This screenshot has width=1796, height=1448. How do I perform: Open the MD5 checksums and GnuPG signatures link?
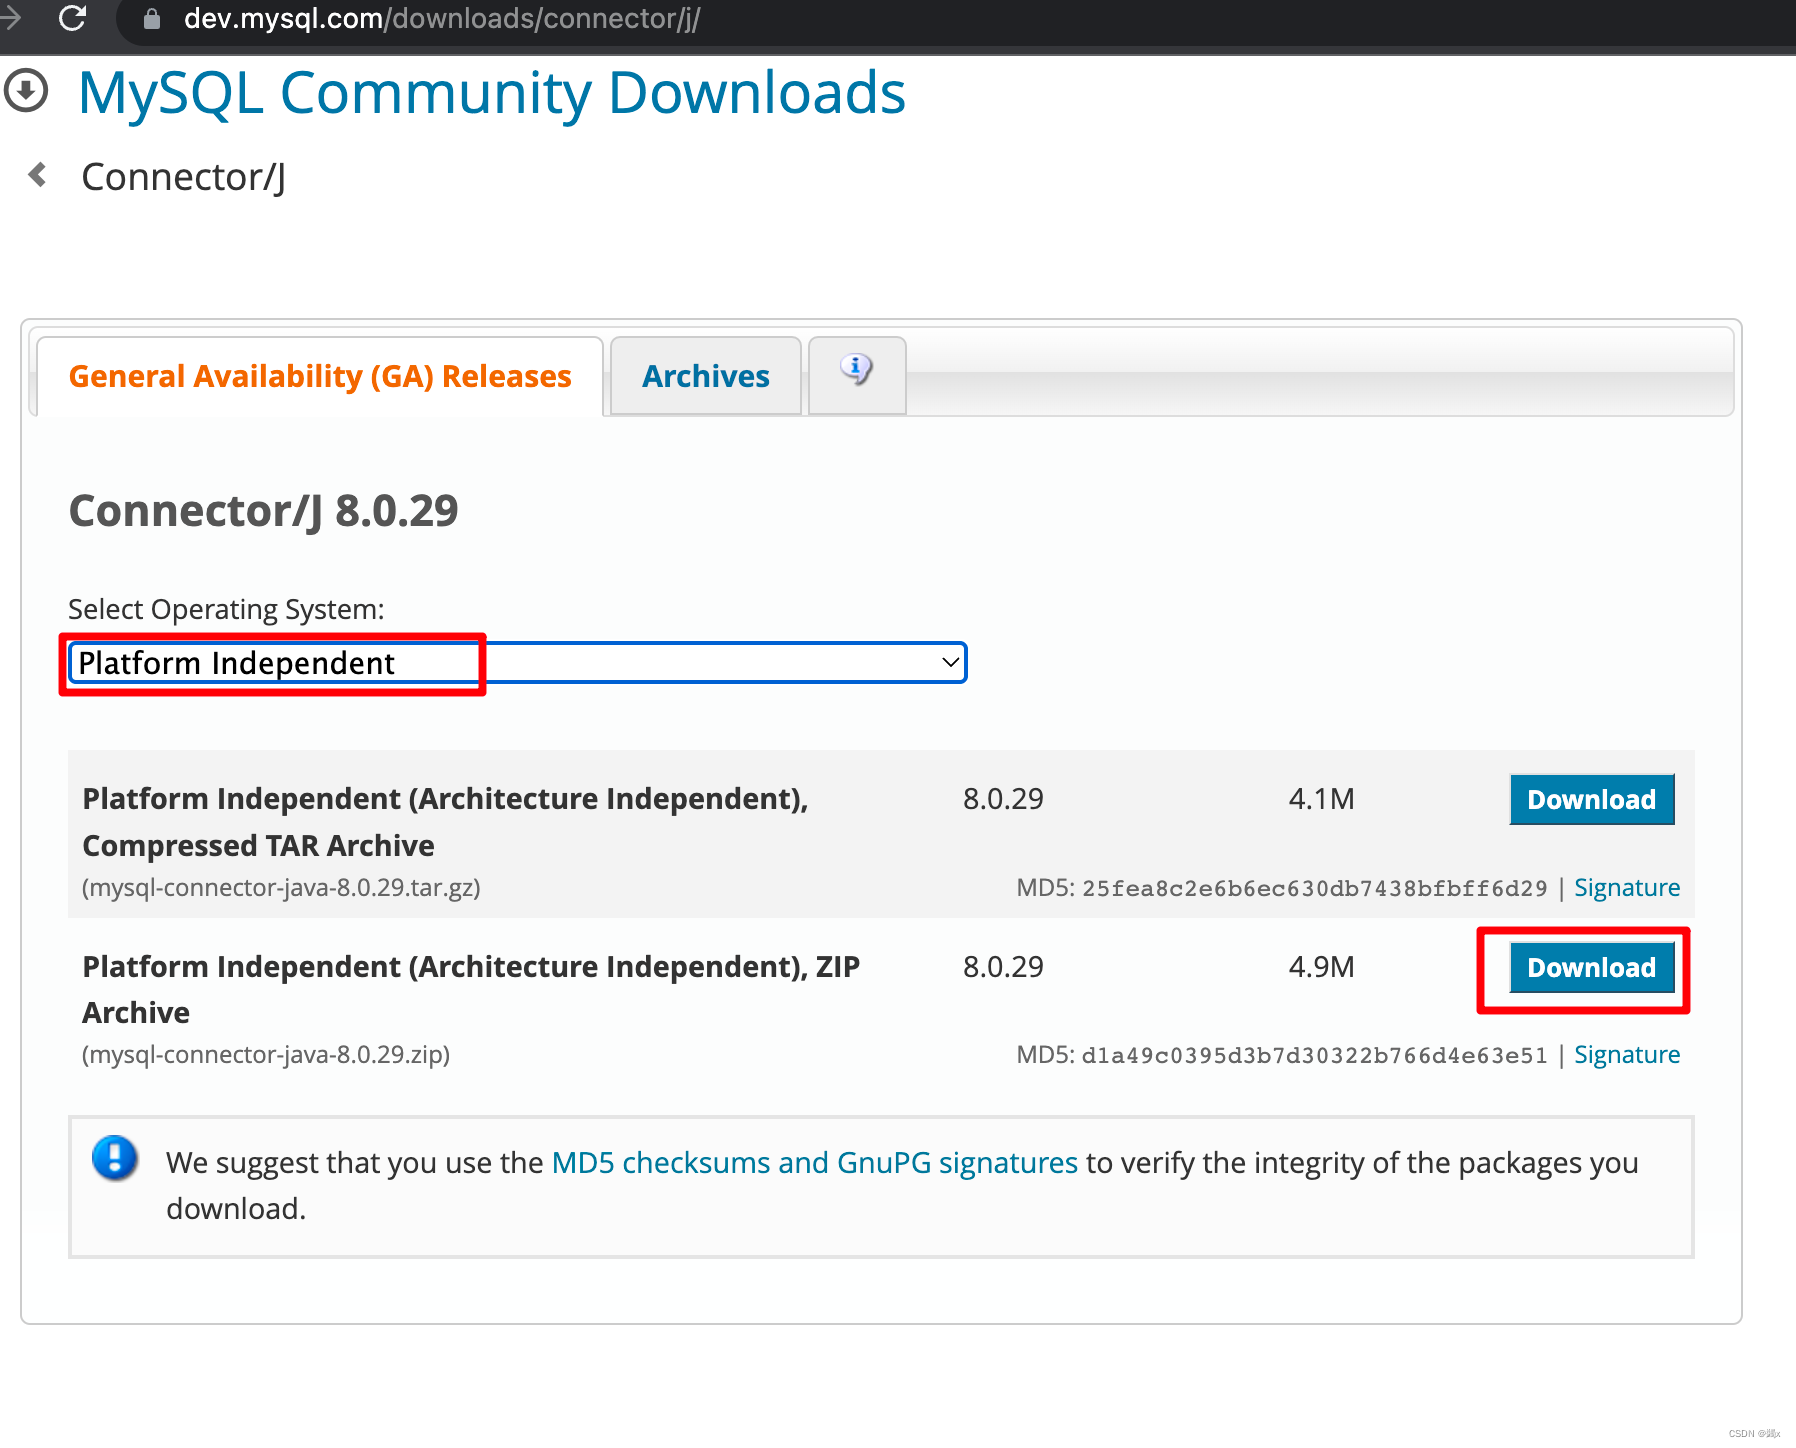815,1162
